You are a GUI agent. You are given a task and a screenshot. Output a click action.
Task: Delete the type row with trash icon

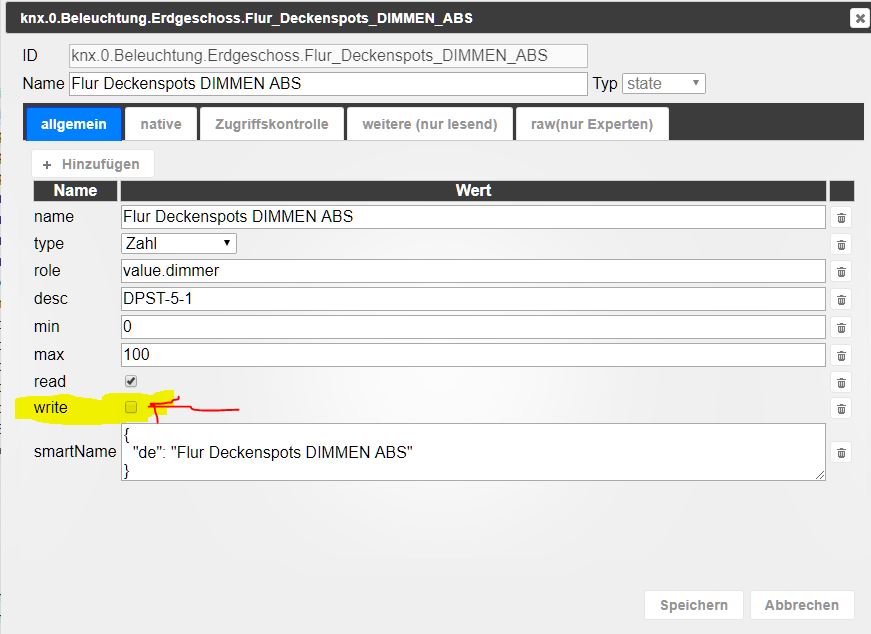[x=842, y=245]
